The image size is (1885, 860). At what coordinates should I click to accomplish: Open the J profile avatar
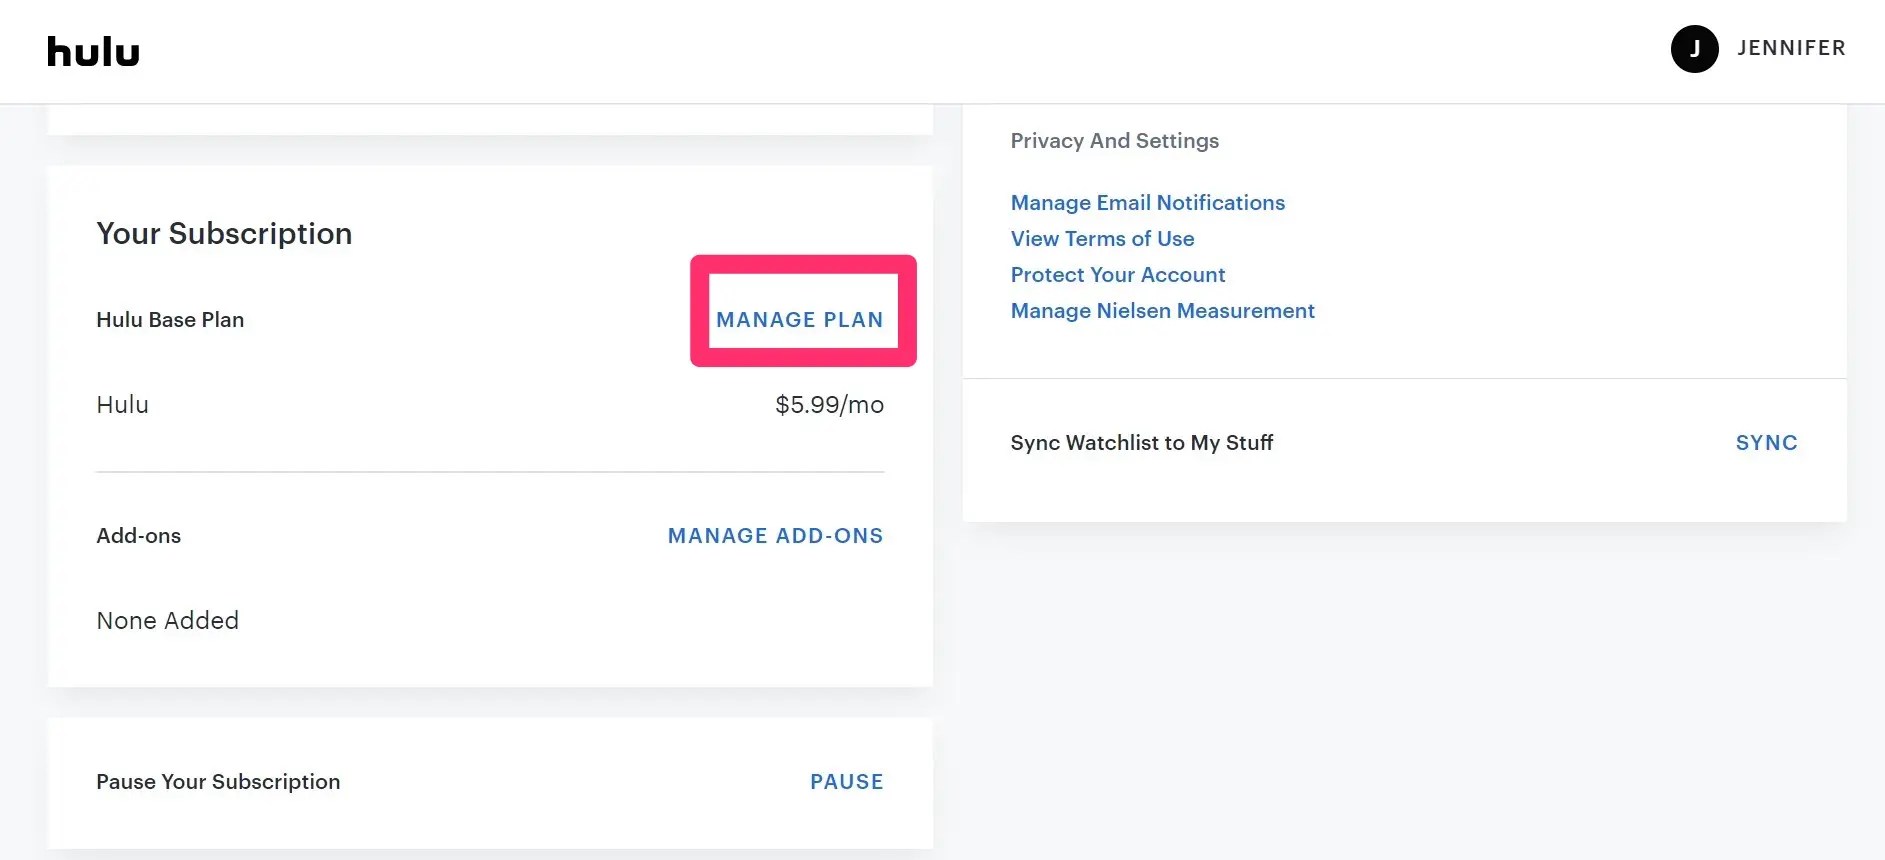[x=1694, y=49]
